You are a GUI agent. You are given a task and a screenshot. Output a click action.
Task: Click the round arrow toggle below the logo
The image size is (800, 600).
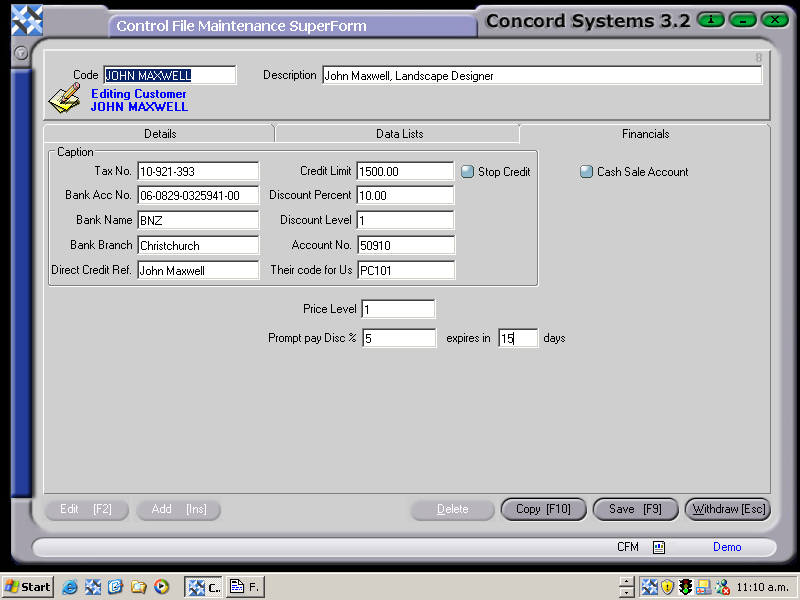point(21,53)
